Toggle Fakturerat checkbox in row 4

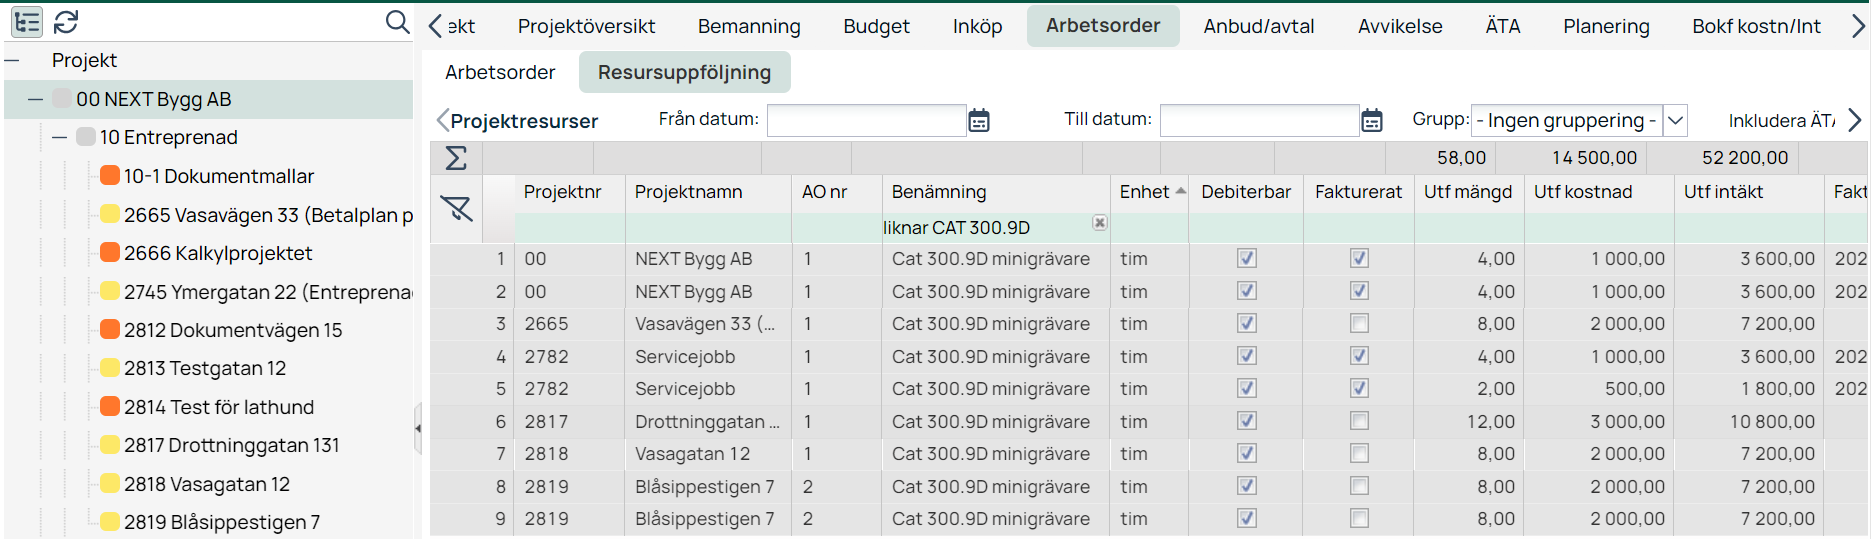coord(1359,356)
